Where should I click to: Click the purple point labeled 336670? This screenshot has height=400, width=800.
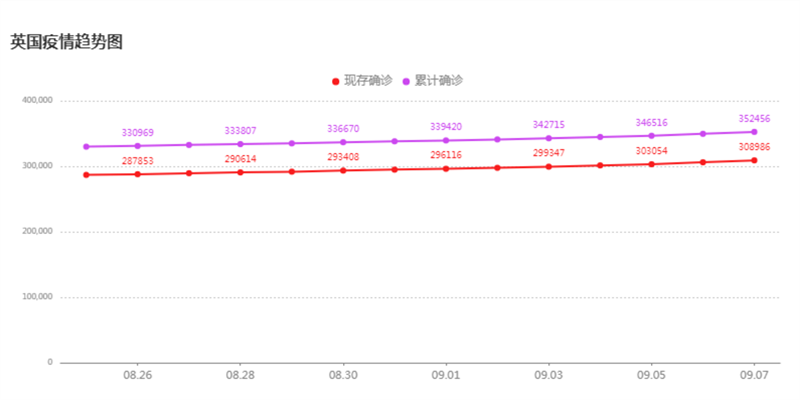[x=343, y=142]
